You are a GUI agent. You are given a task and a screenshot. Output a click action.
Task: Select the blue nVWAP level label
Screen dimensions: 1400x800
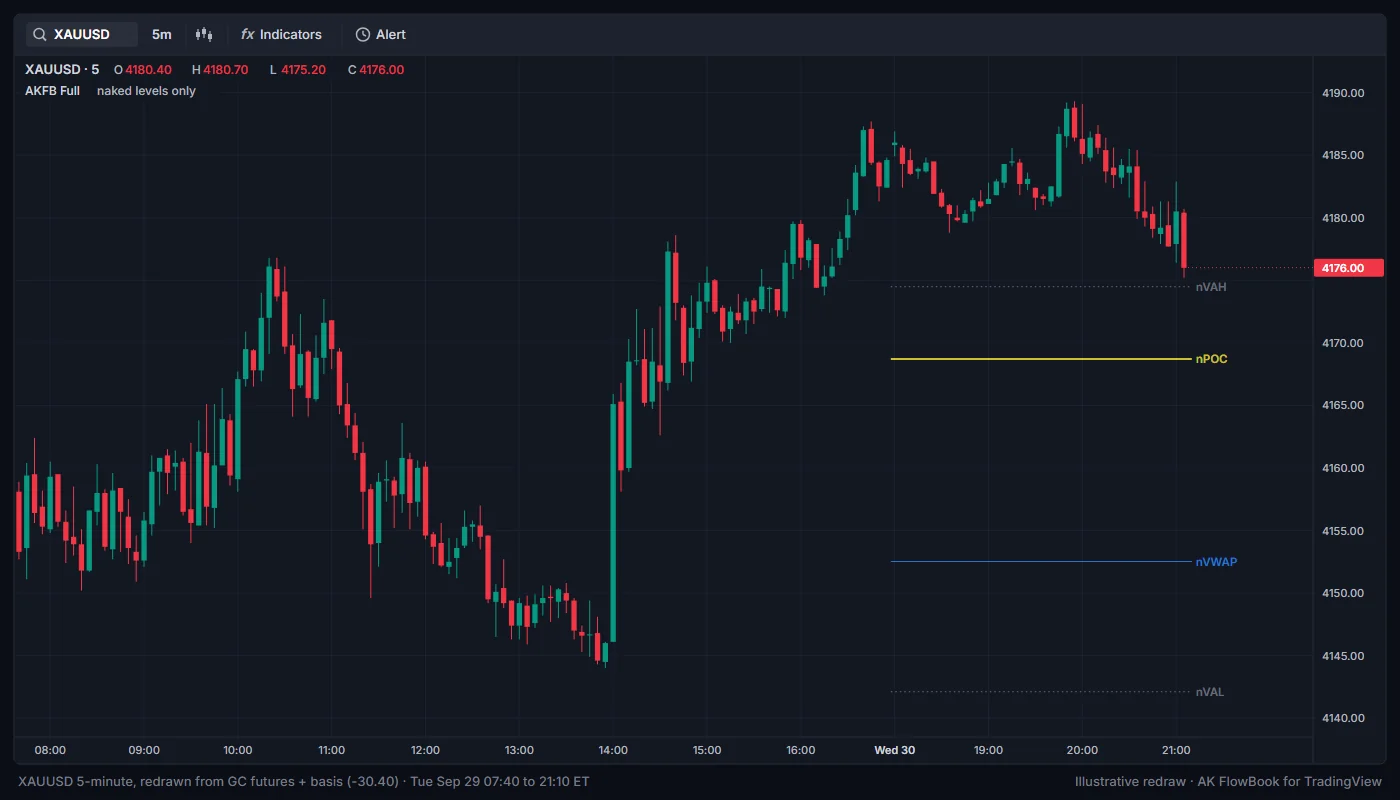pos(1216,562)
